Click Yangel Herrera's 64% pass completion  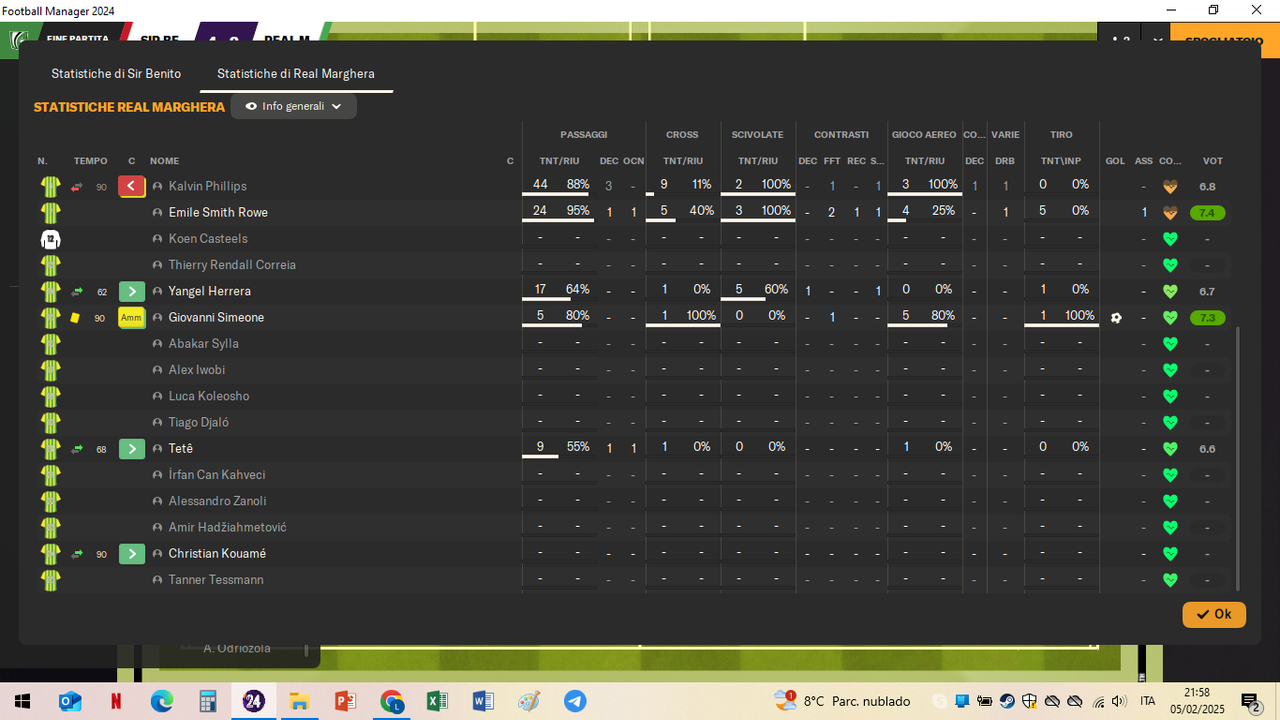[578, 289]
